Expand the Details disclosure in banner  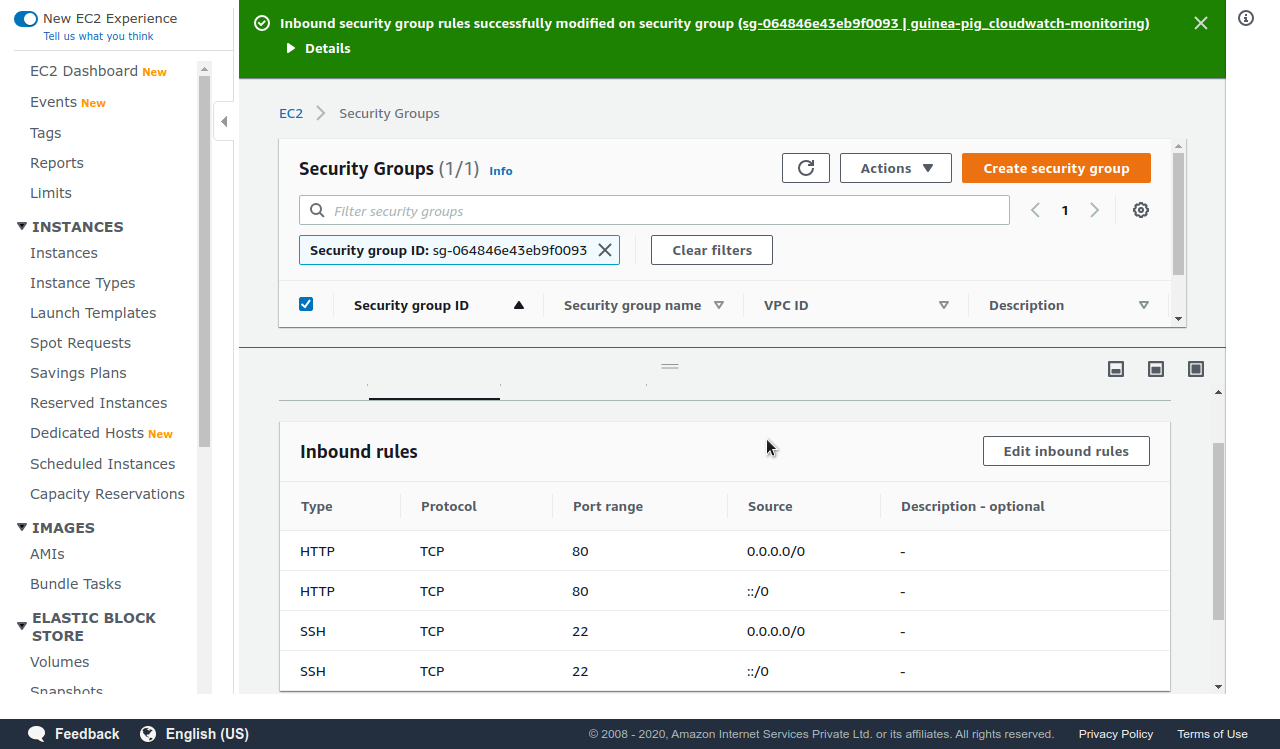(x=318, y=48)
